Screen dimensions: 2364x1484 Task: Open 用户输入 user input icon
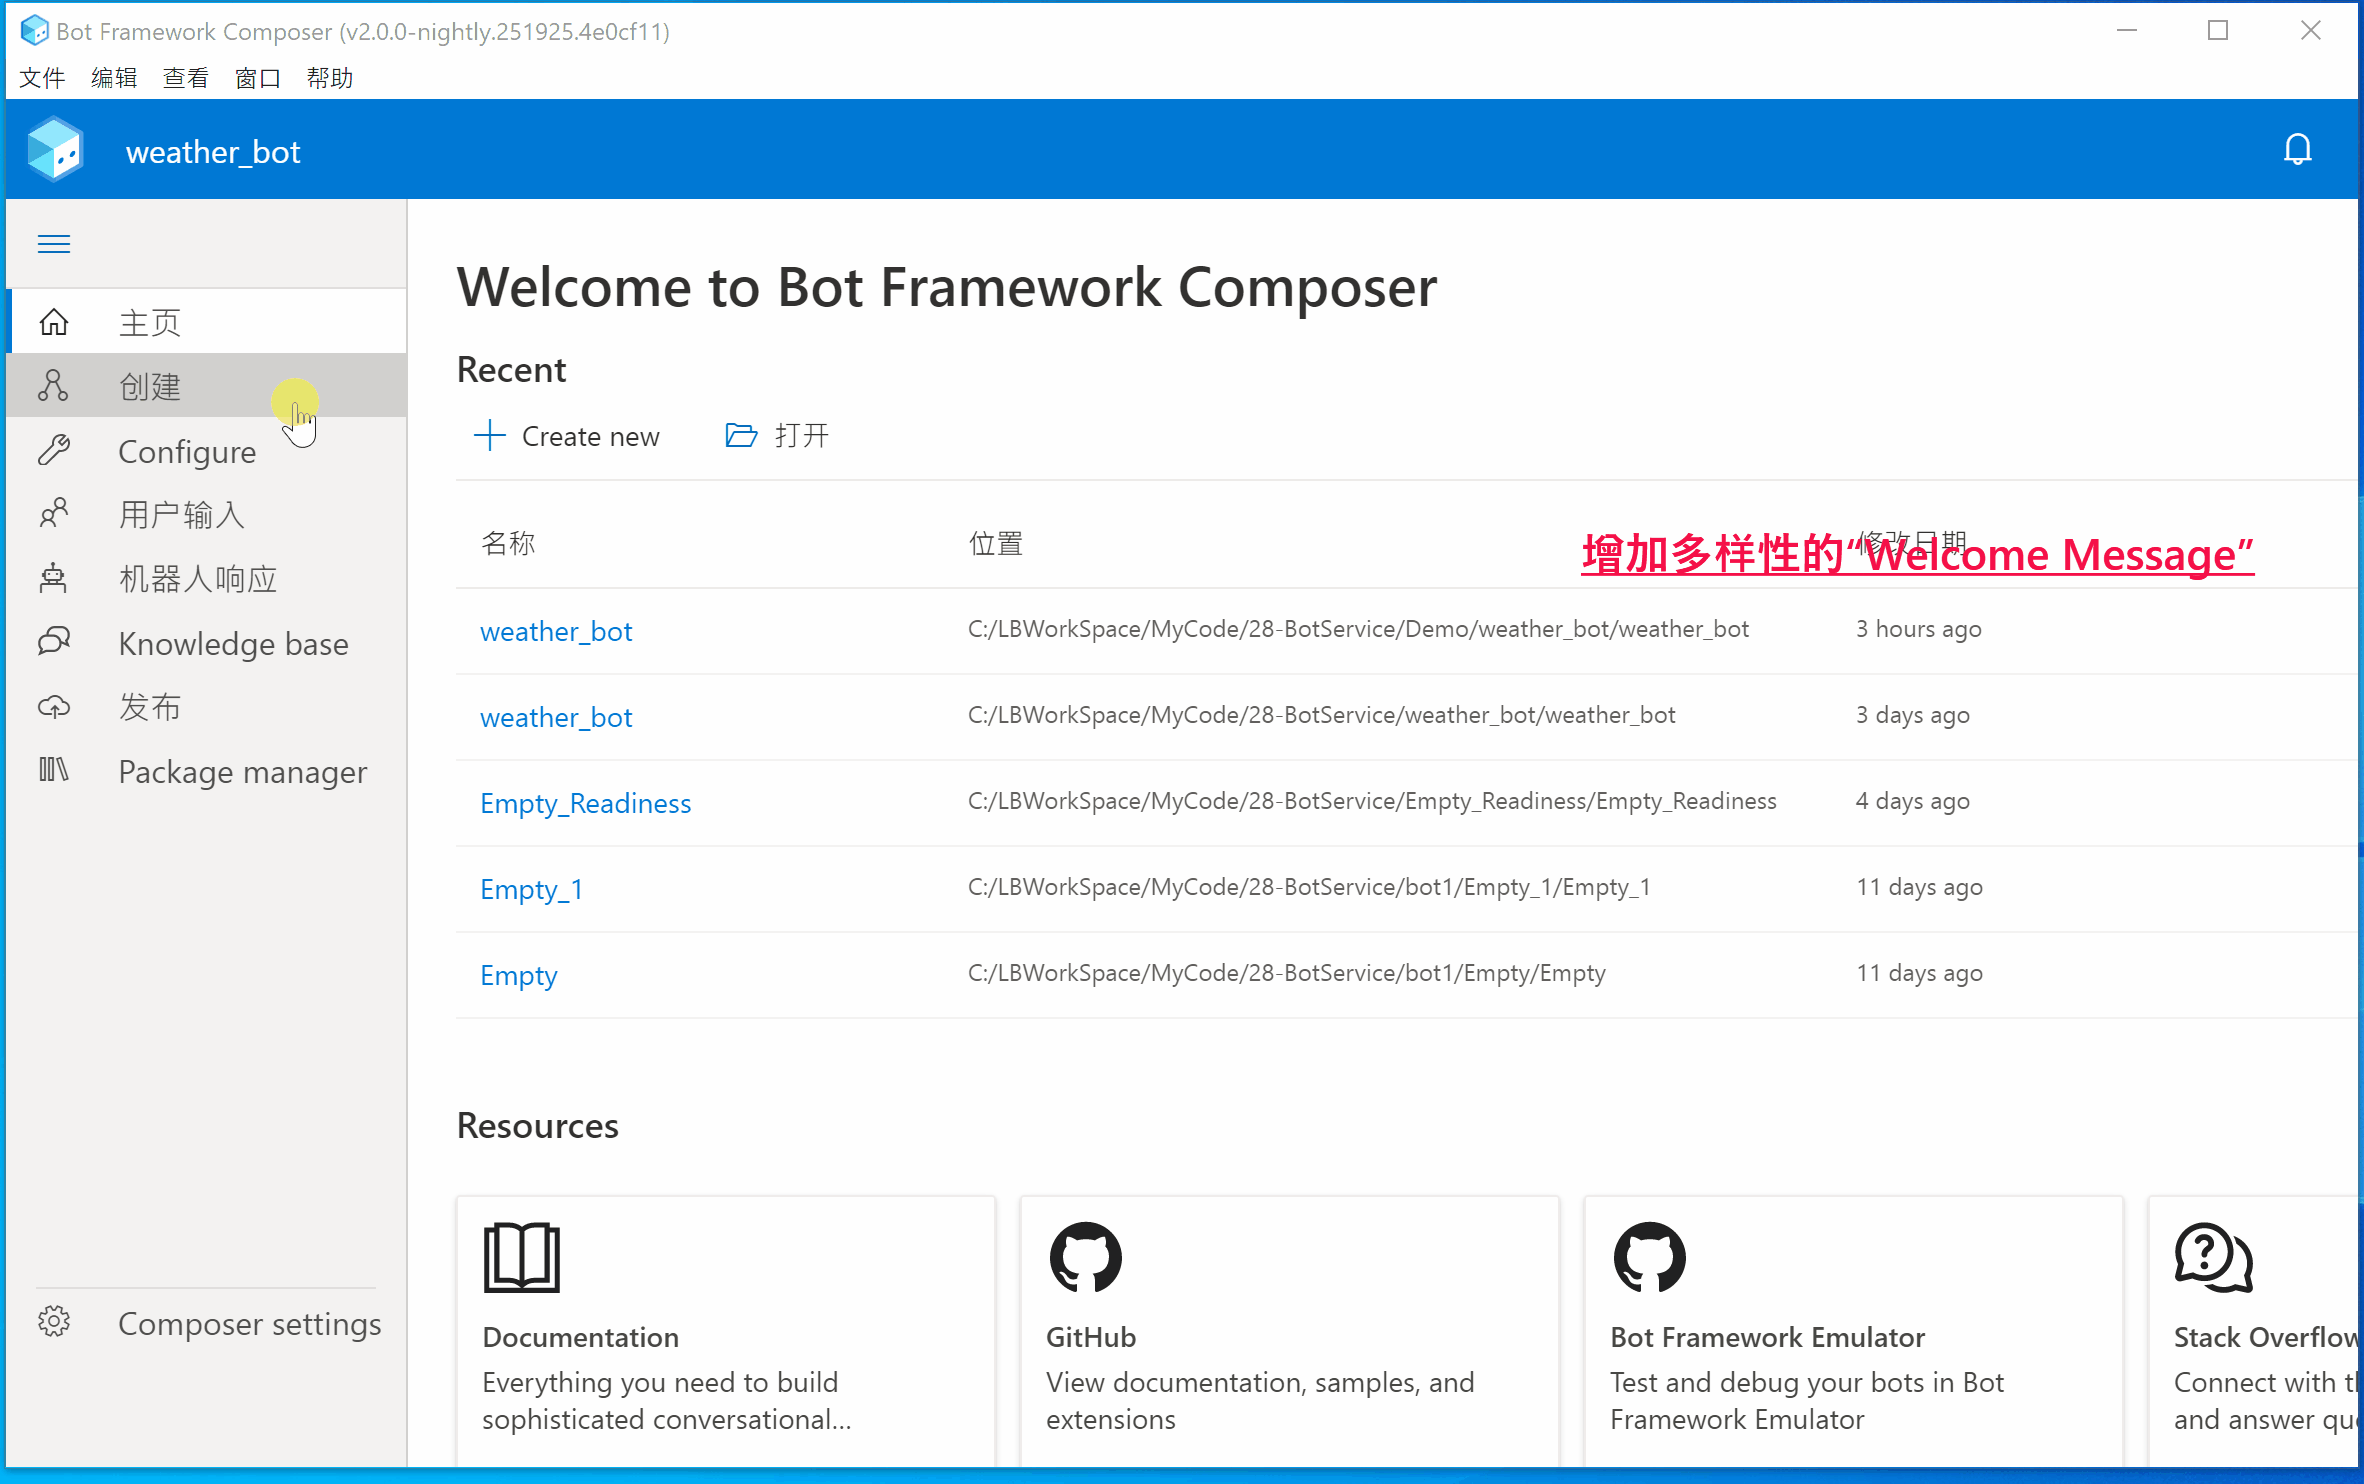(x=54, y=514)
